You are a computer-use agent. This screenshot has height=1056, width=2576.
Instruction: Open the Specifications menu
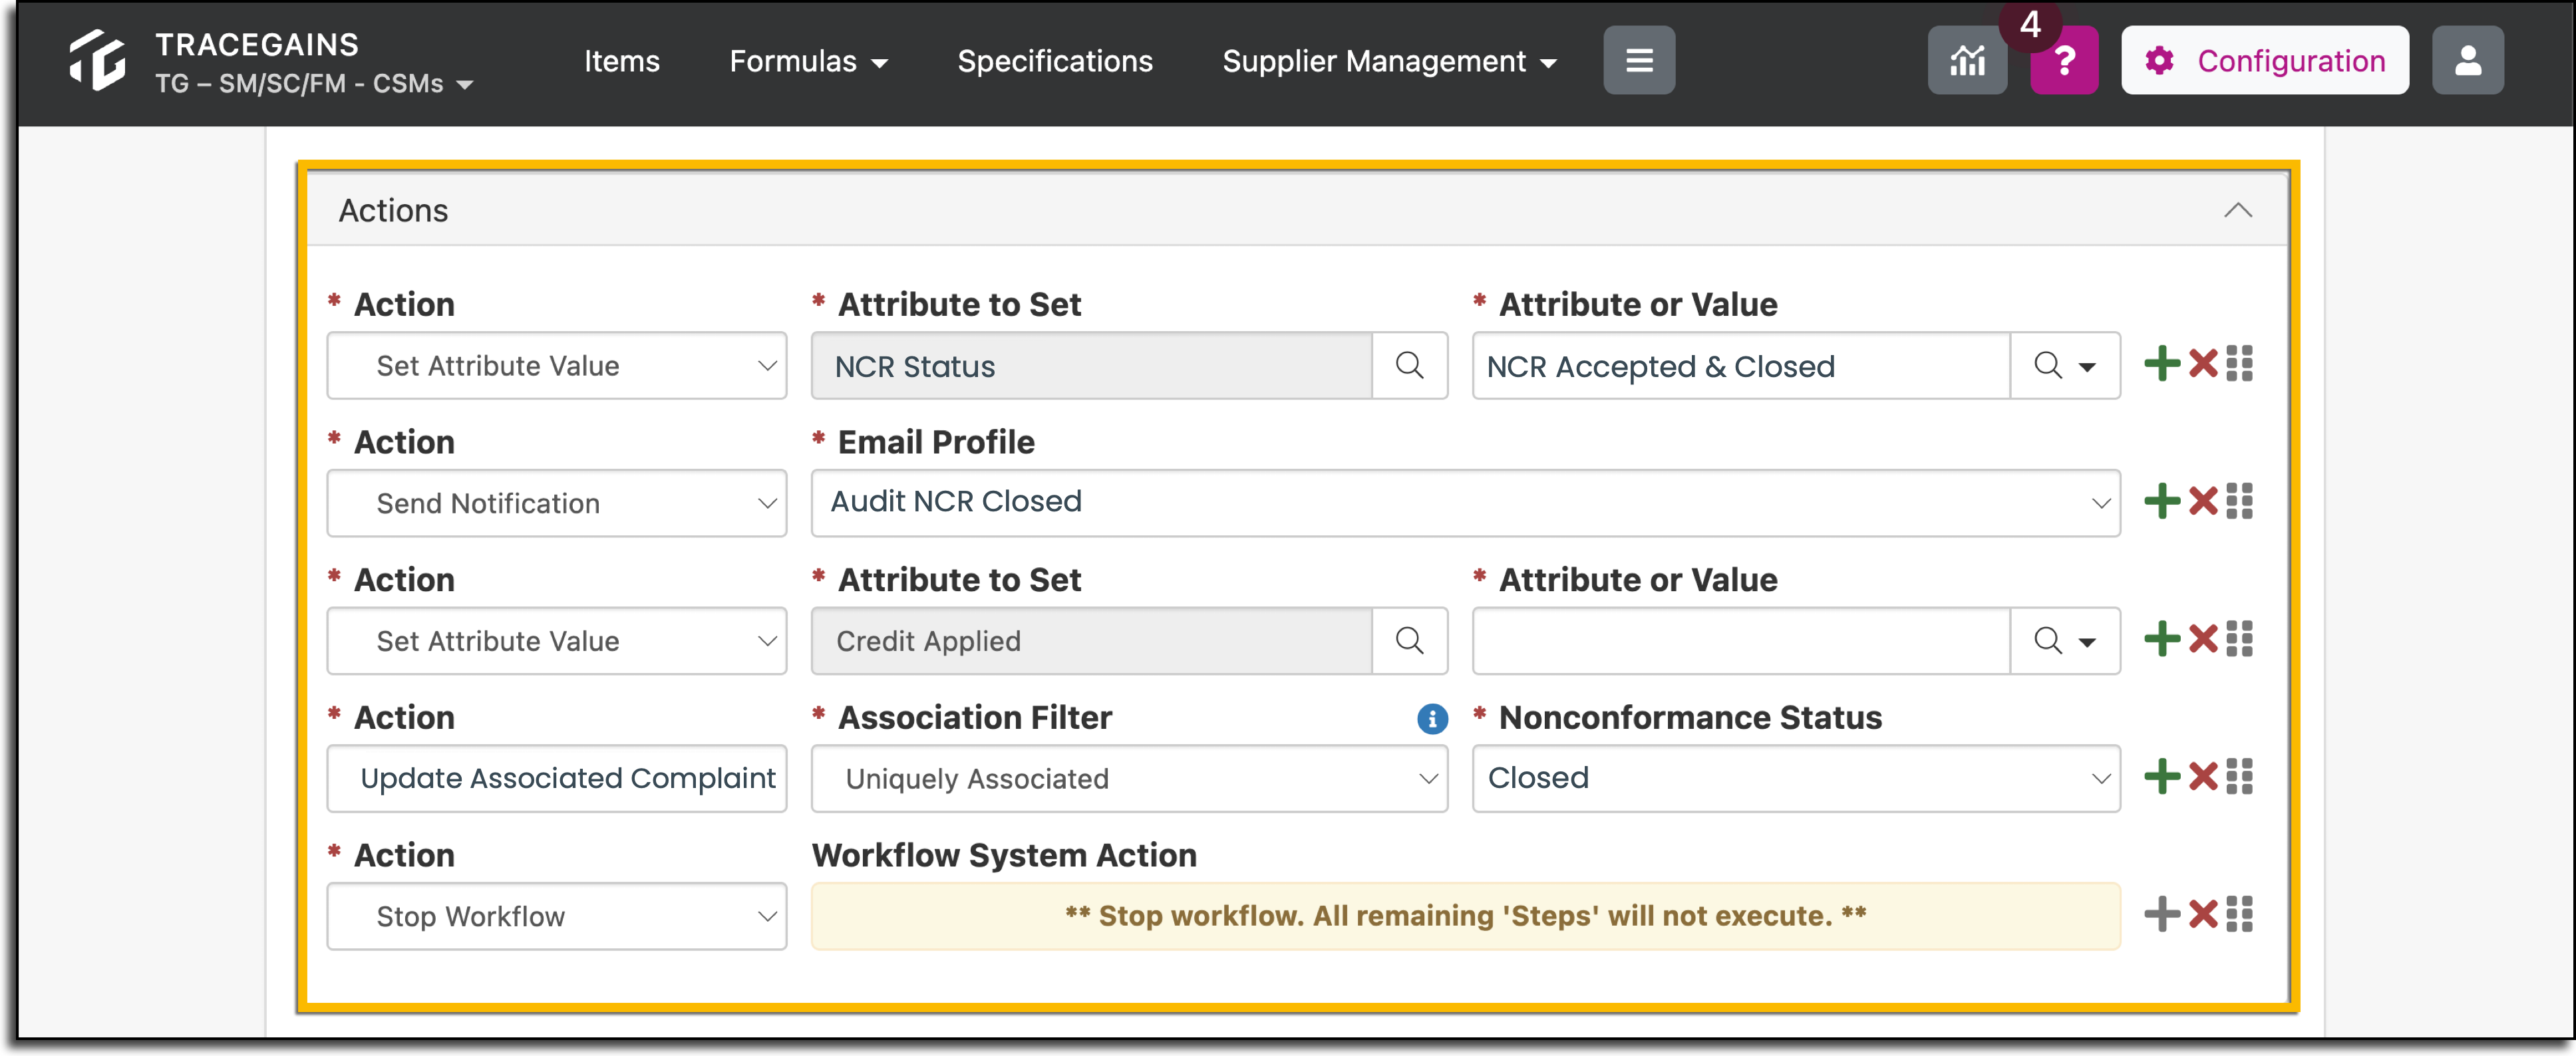[x=1055, y=61]
